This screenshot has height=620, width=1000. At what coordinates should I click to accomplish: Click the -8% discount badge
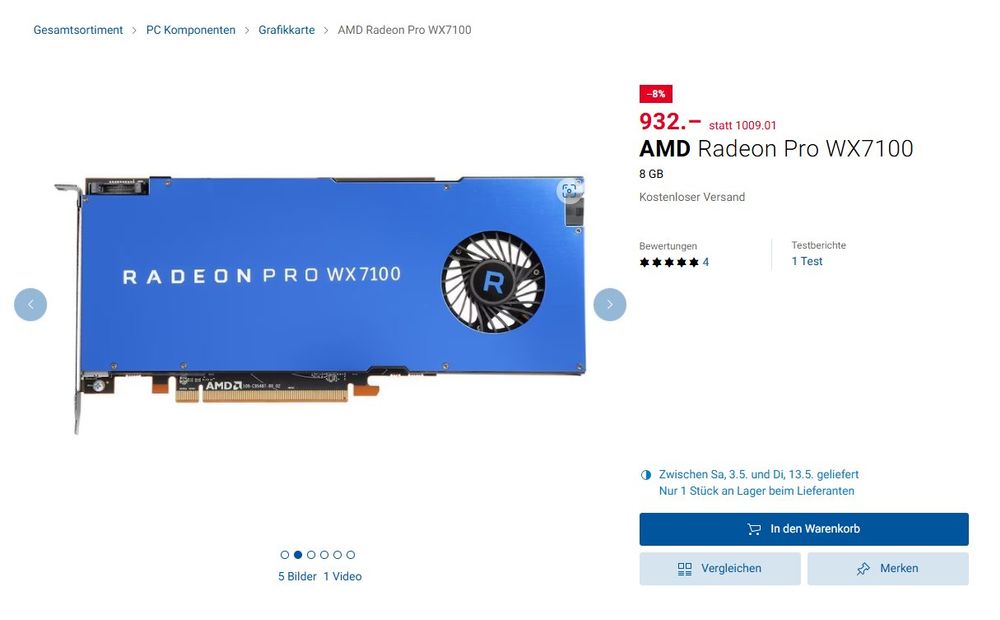tap(656, 94)
